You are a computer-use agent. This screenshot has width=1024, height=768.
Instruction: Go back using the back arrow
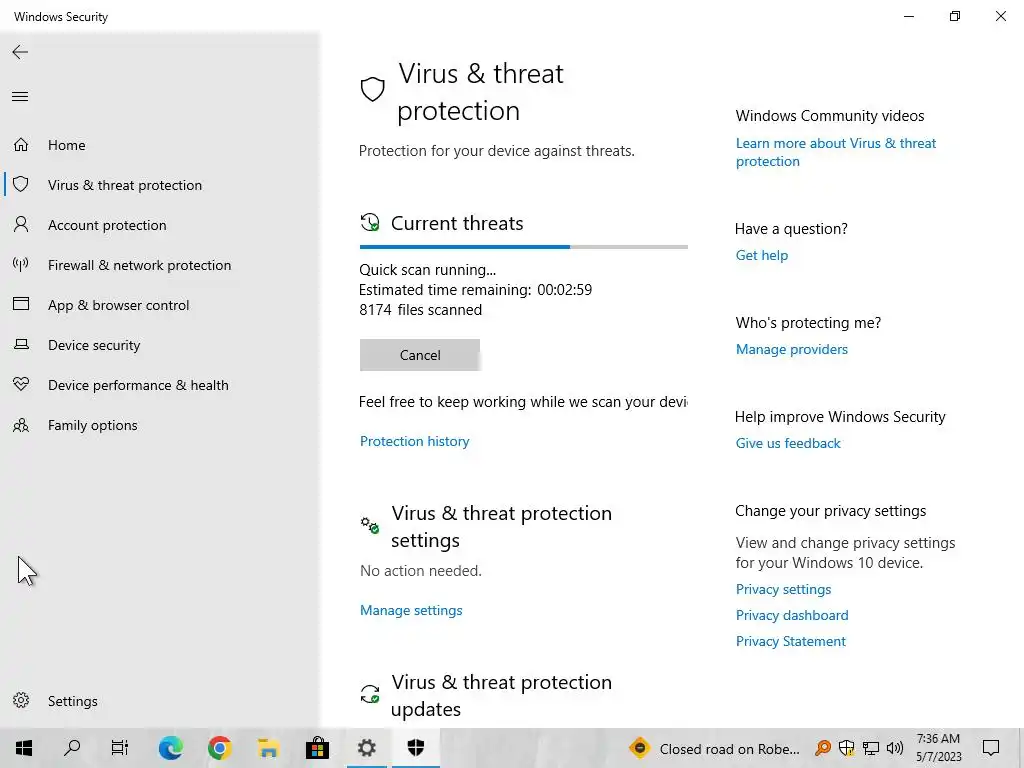pyautogui.click(x=20, y=52)
